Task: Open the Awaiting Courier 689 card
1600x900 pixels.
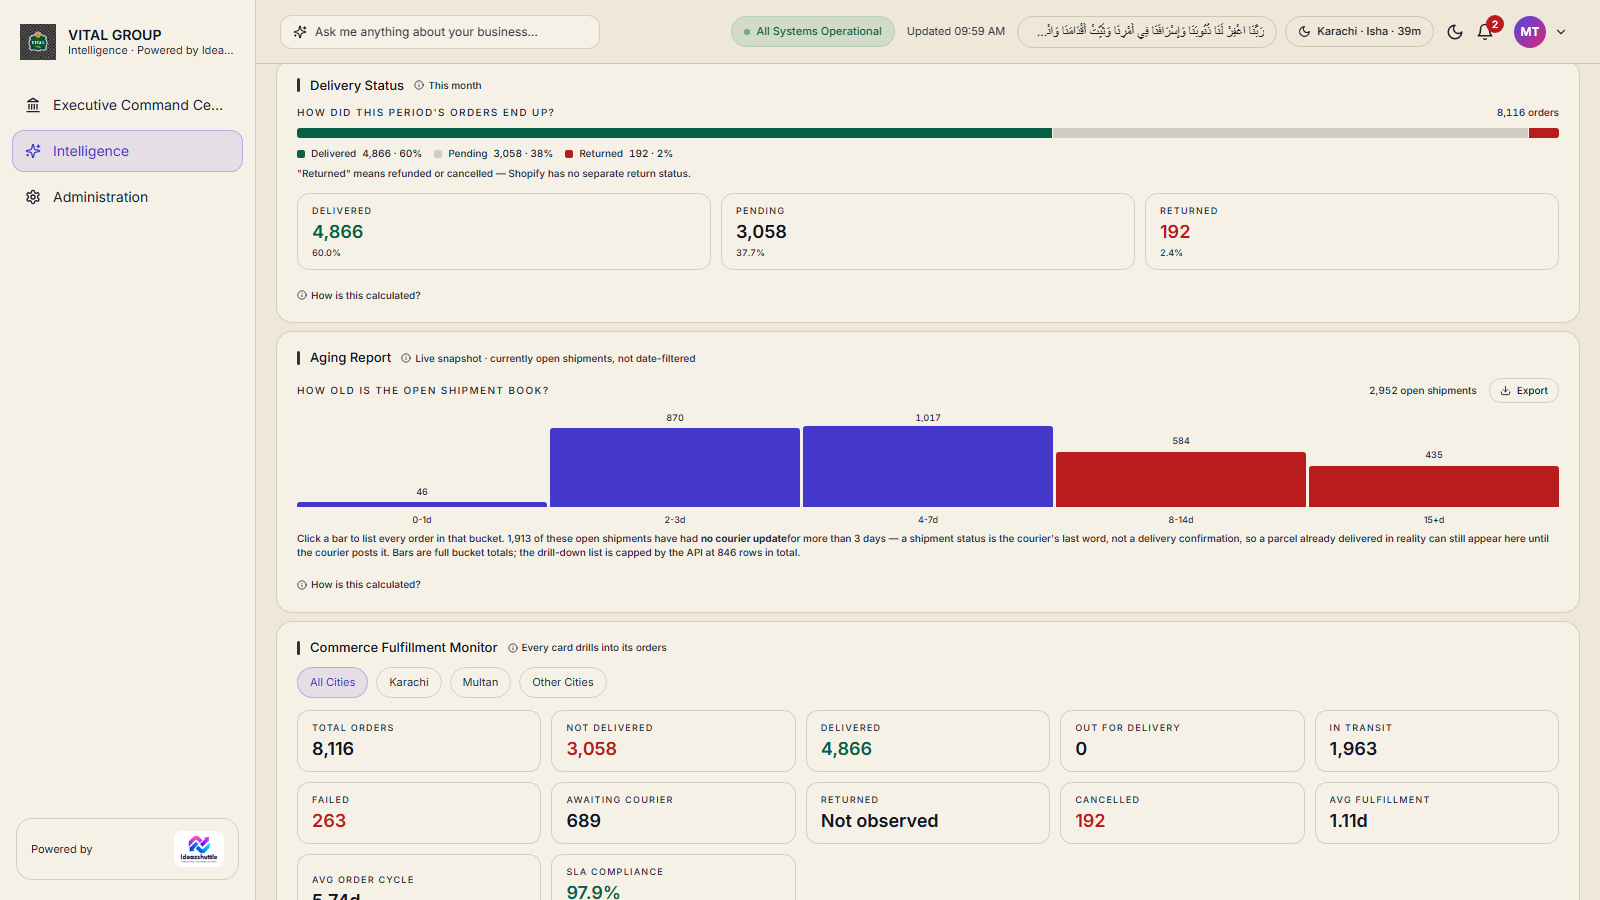Action: click(673, 813)
